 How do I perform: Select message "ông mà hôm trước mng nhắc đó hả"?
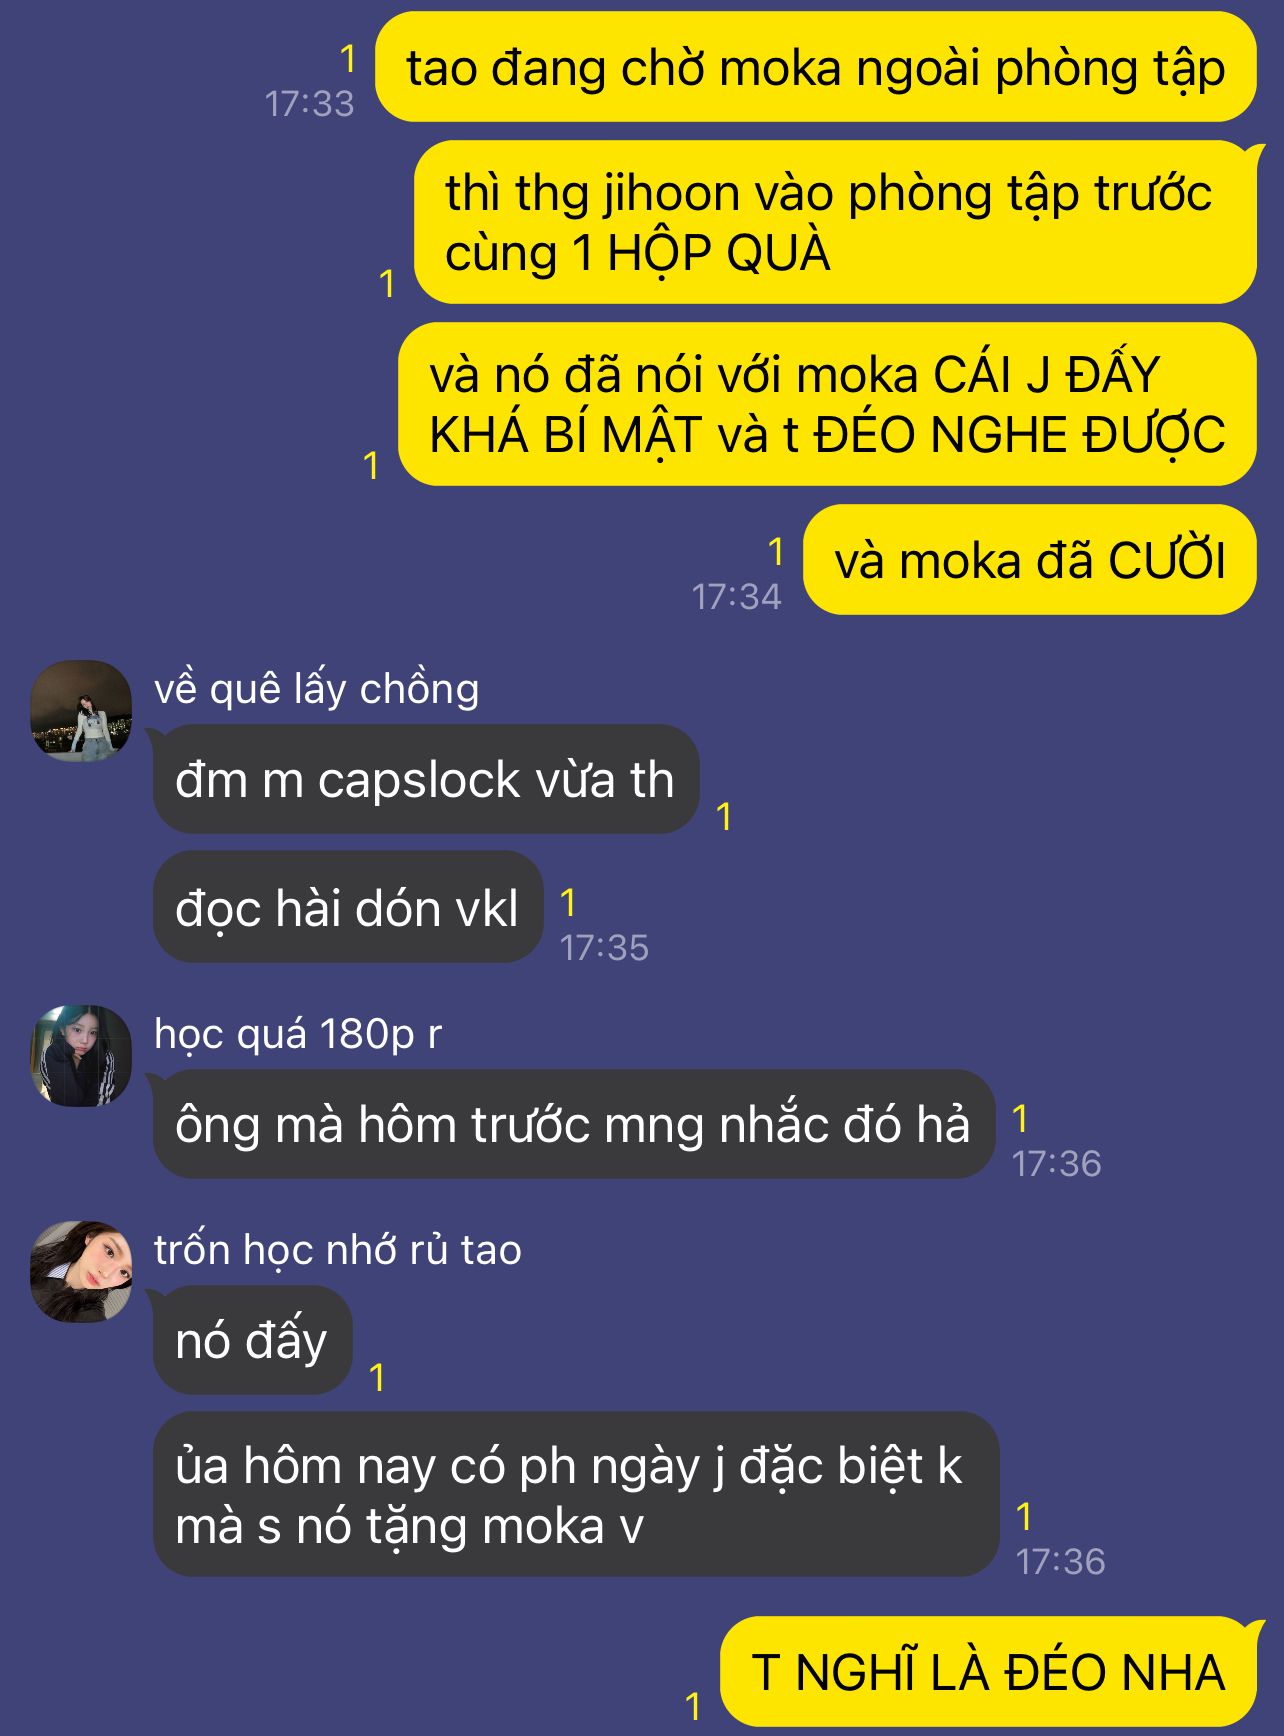pos(574,1124)
